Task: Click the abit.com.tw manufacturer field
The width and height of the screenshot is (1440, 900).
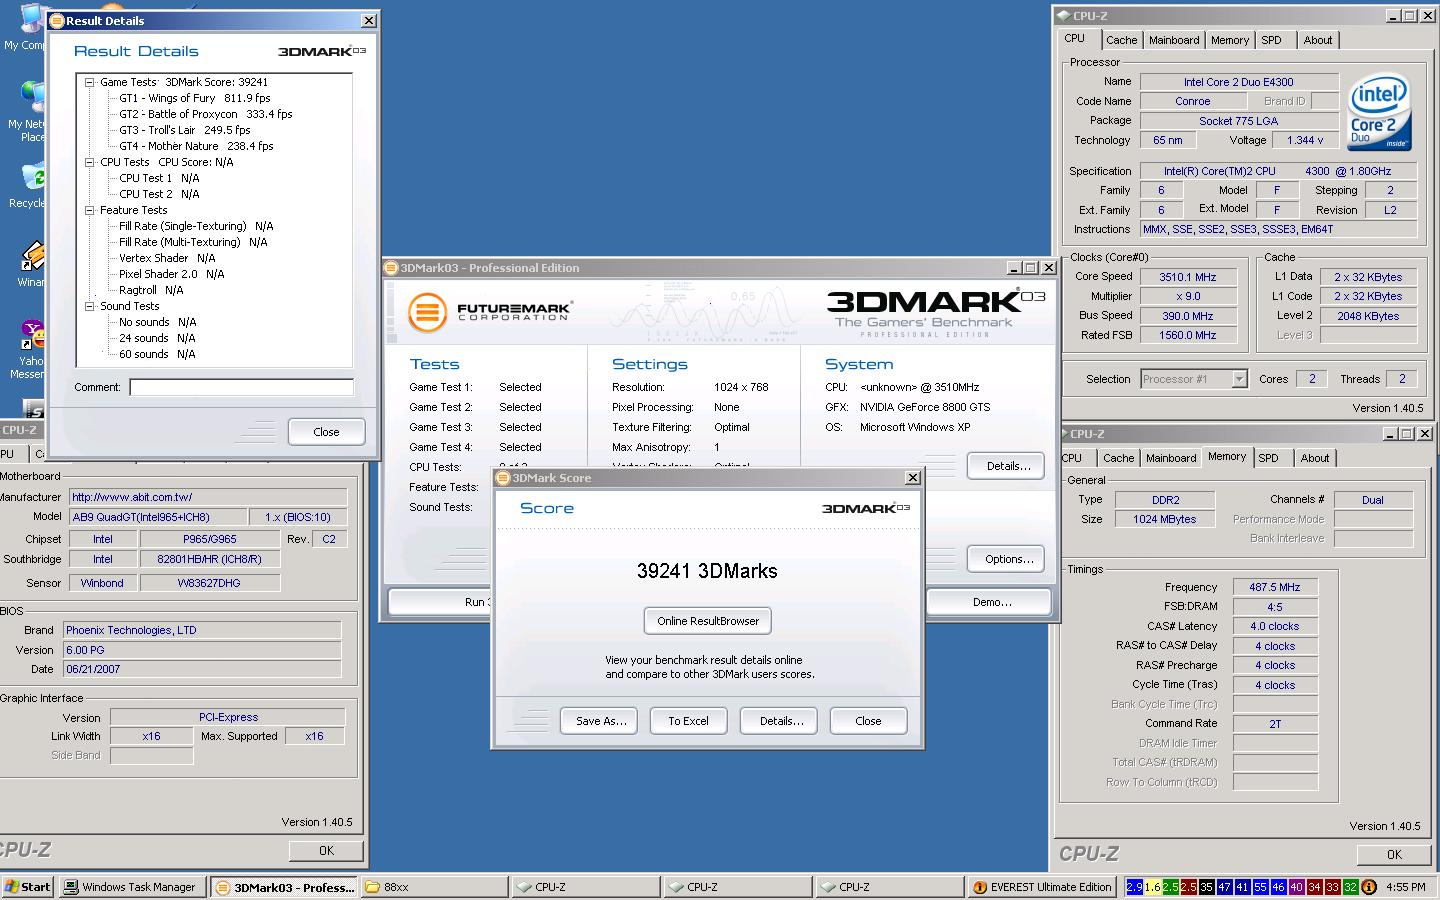Action: point(208,497)
